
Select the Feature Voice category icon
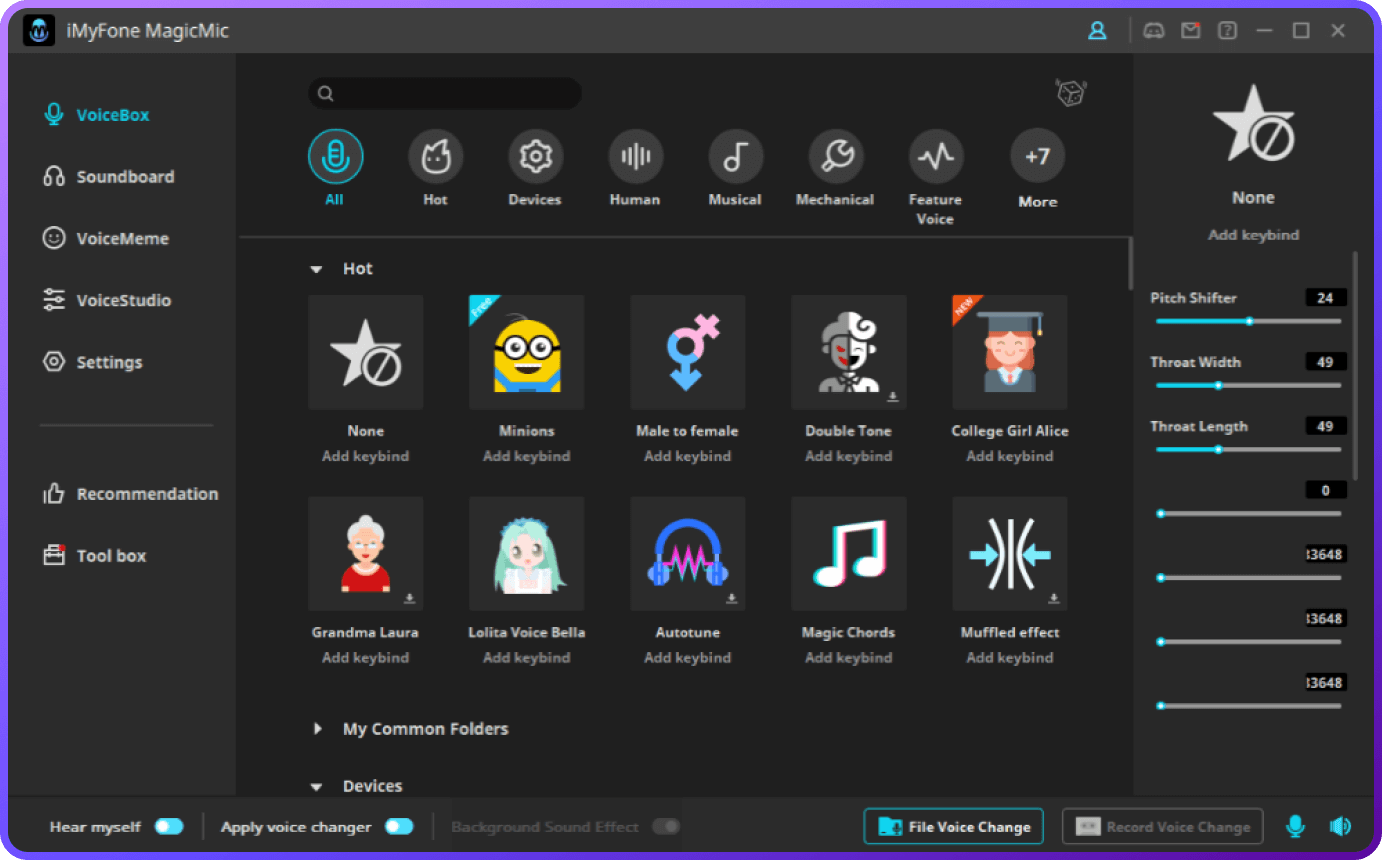[x=935, y=156]
